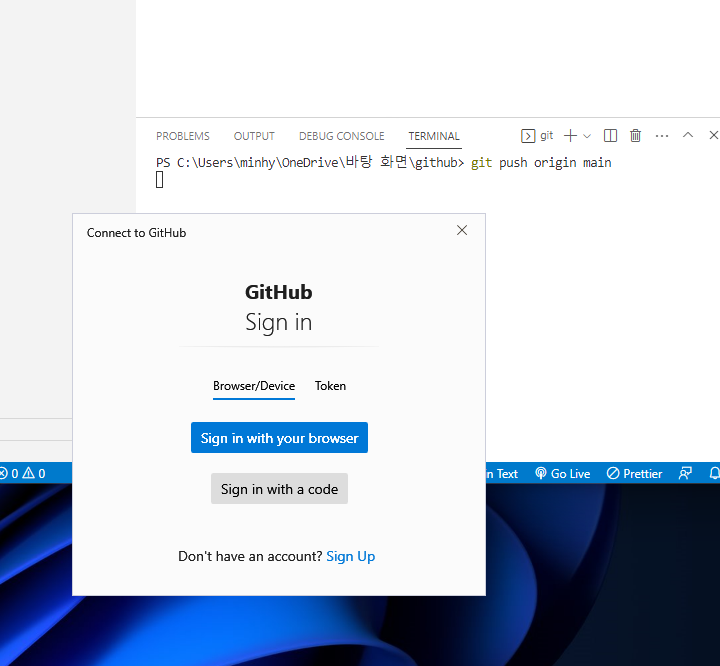
Task: Close the Connect to GitHub dialog
Action: pyautogui.click(x=462, y=230)
